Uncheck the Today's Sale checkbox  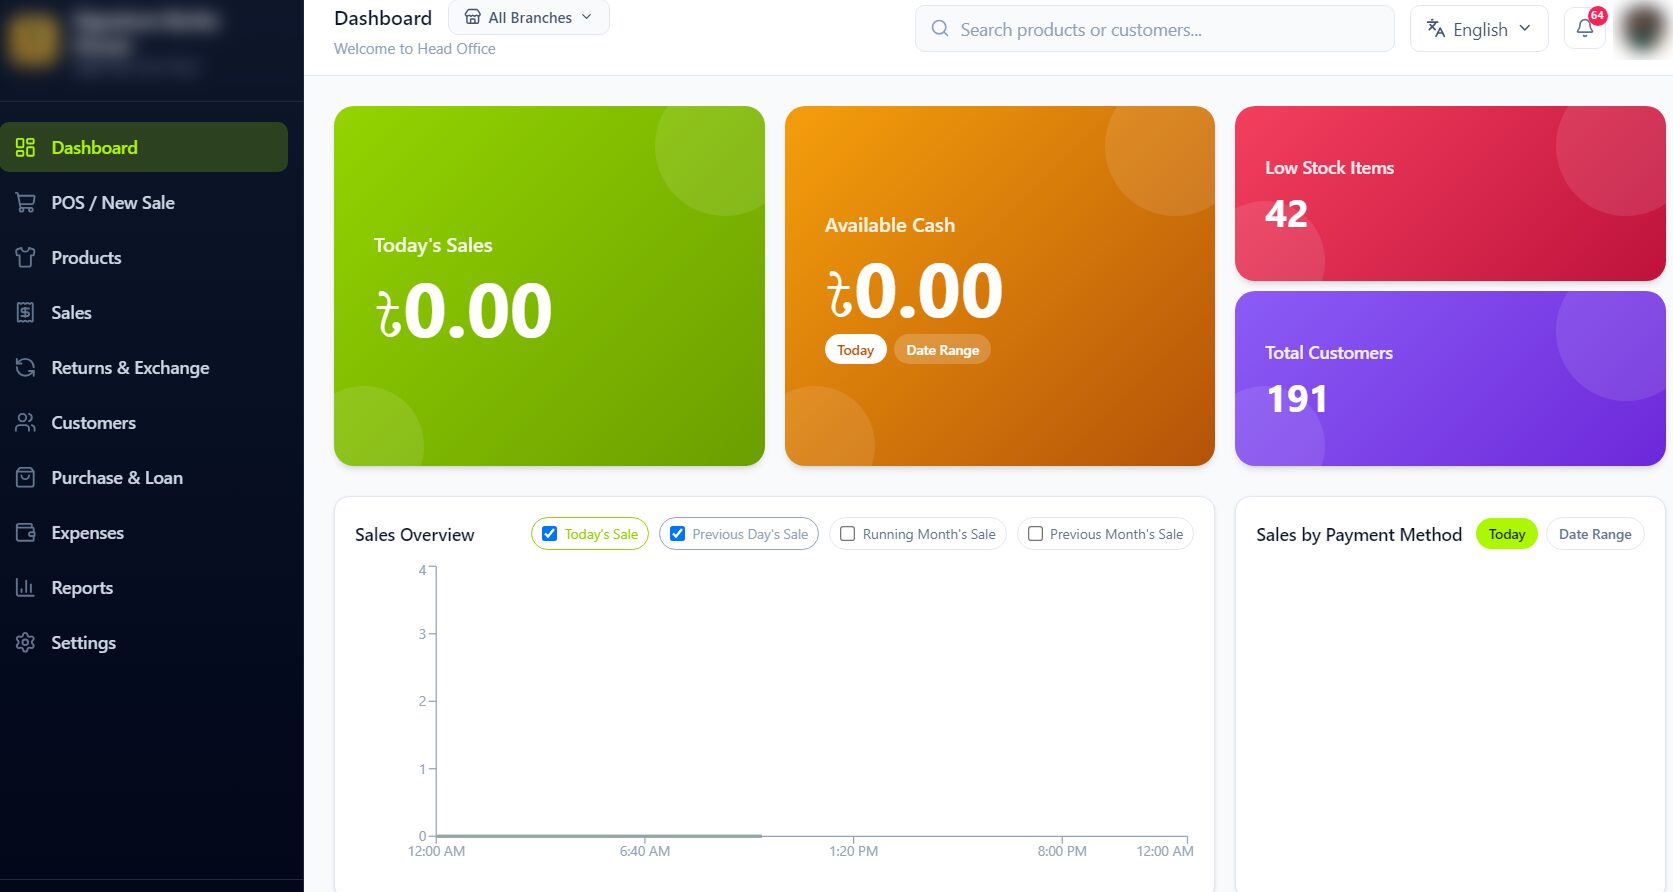coord(549,534)
